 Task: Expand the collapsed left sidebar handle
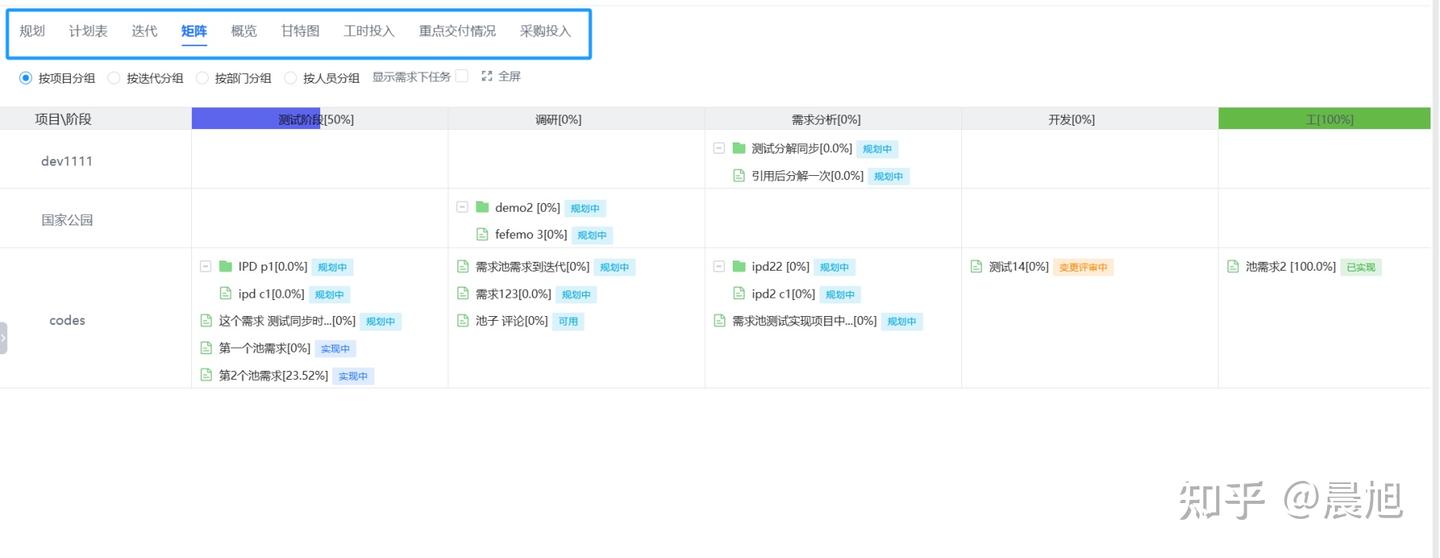coord(4,338)
